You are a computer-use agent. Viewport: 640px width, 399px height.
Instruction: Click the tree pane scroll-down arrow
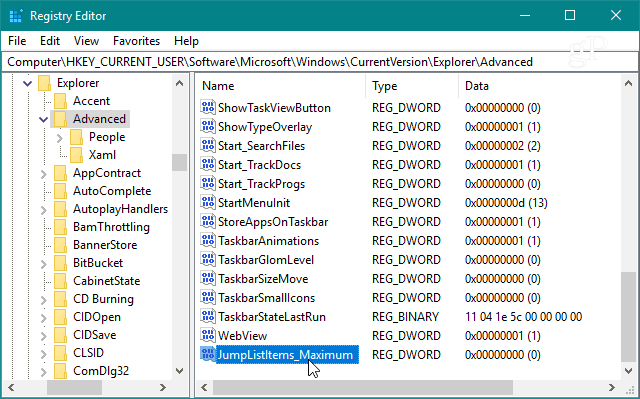click(x=179, y=371)
